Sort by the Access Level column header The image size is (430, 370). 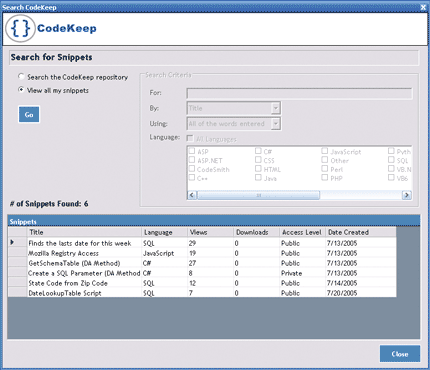pyautogui.click(x=303, y=232)
